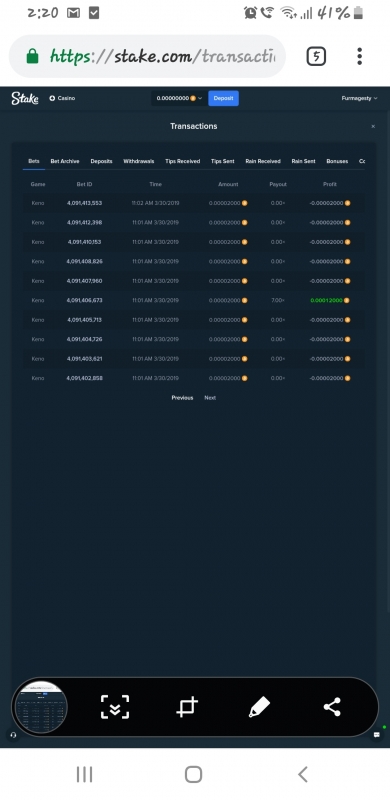
Task: Tap the crop screenshot icon
Action: click(187, 707)
